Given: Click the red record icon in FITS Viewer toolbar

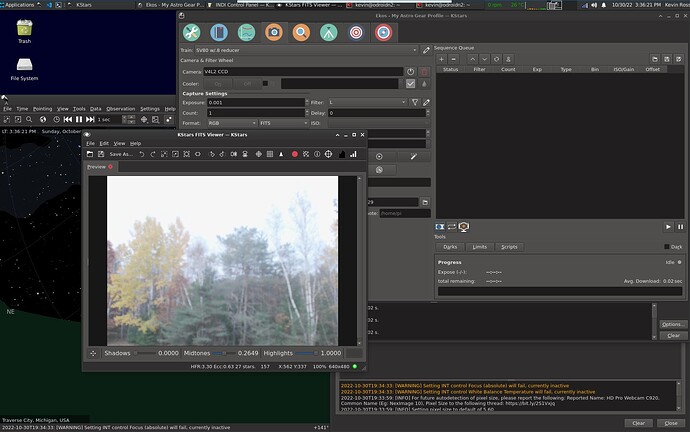Looking at the screenshot, I should coord(294,154).
